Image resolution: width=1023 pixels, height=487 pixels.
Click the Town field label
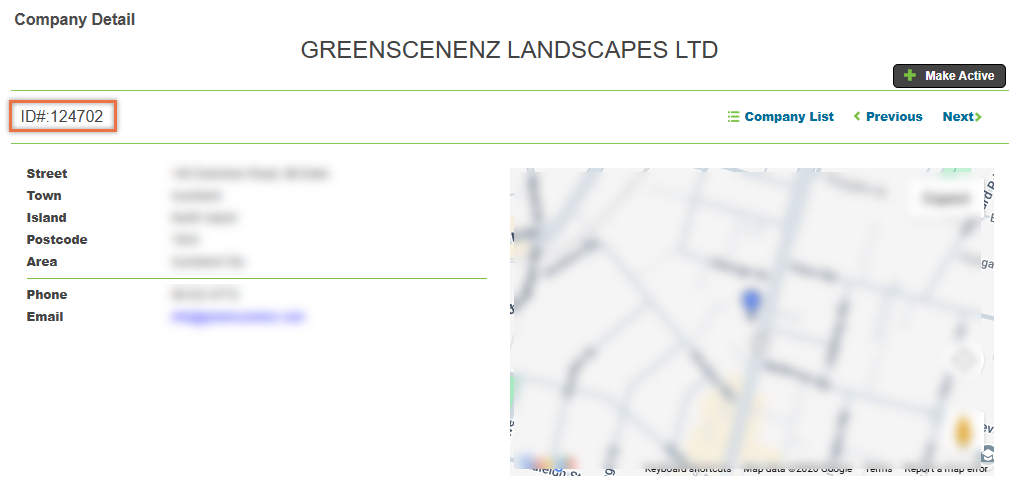44,196
